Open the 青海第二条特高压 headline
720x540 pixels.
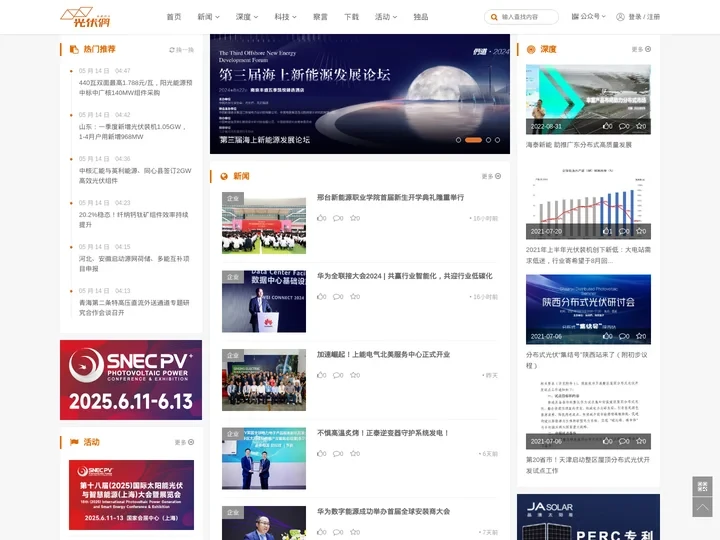point(134,308)
